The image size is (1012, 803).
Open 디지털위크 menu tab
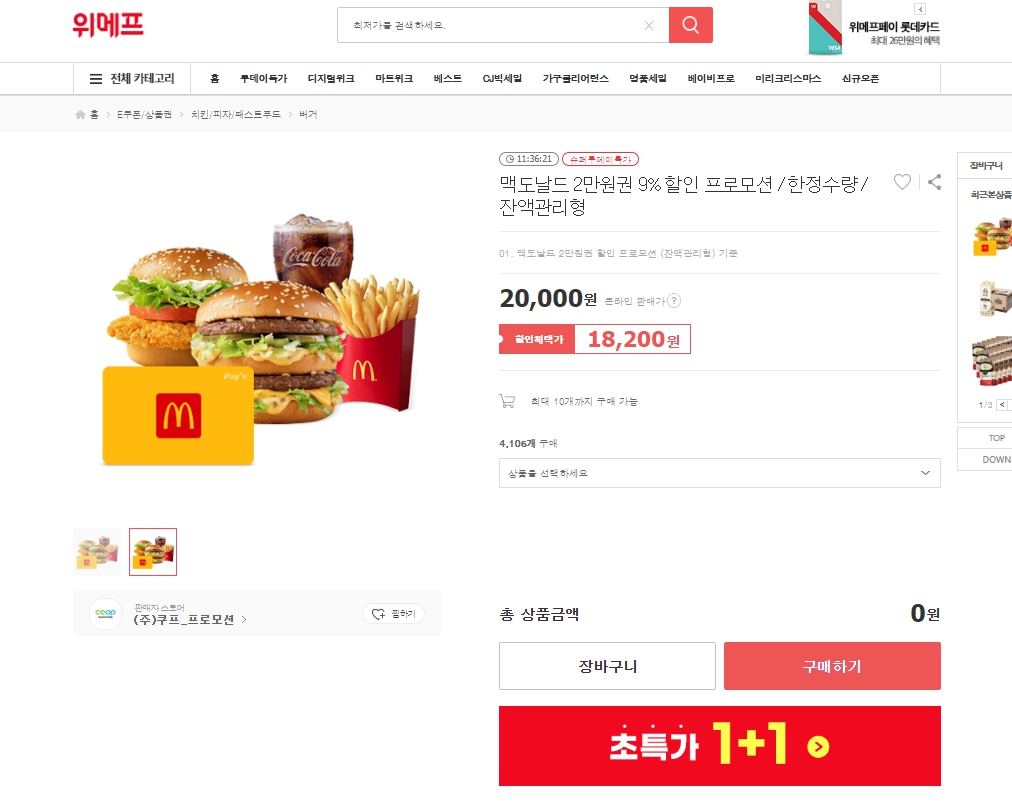pos(331,79)
